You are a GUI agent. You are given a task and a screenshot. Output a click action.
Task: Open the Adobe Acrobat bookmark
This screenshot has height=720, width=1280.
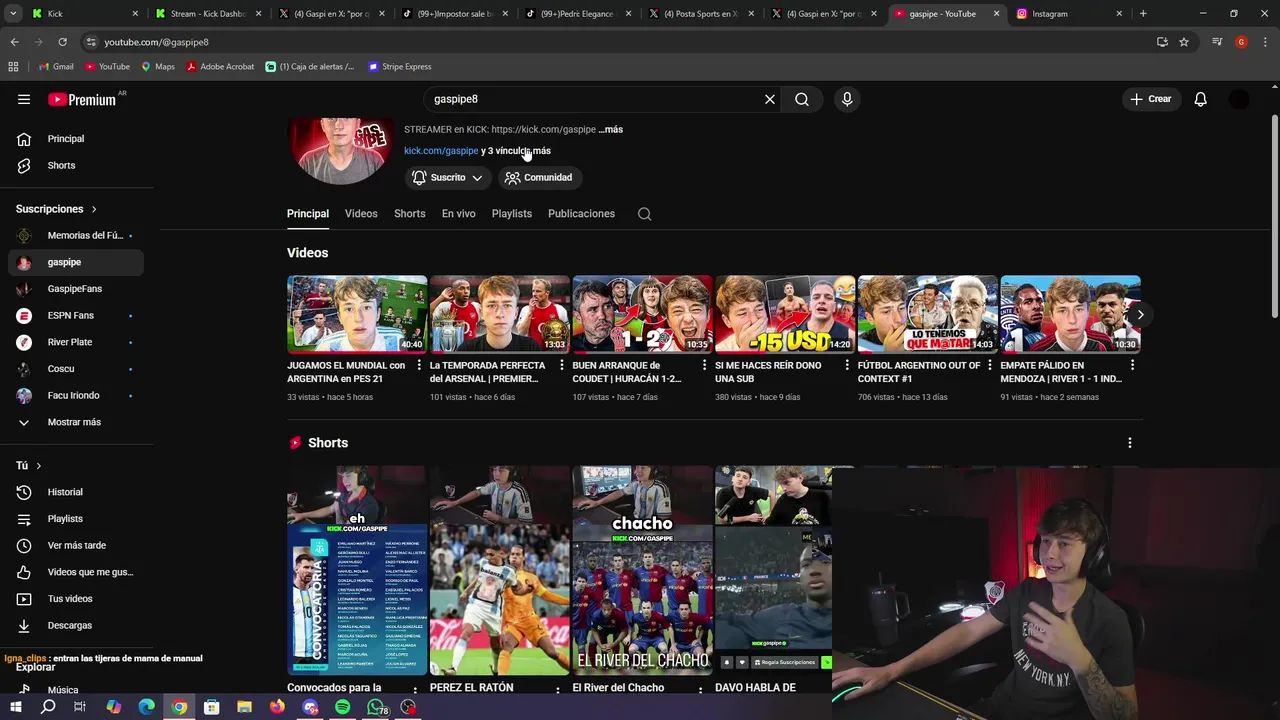tap(220, 67)
